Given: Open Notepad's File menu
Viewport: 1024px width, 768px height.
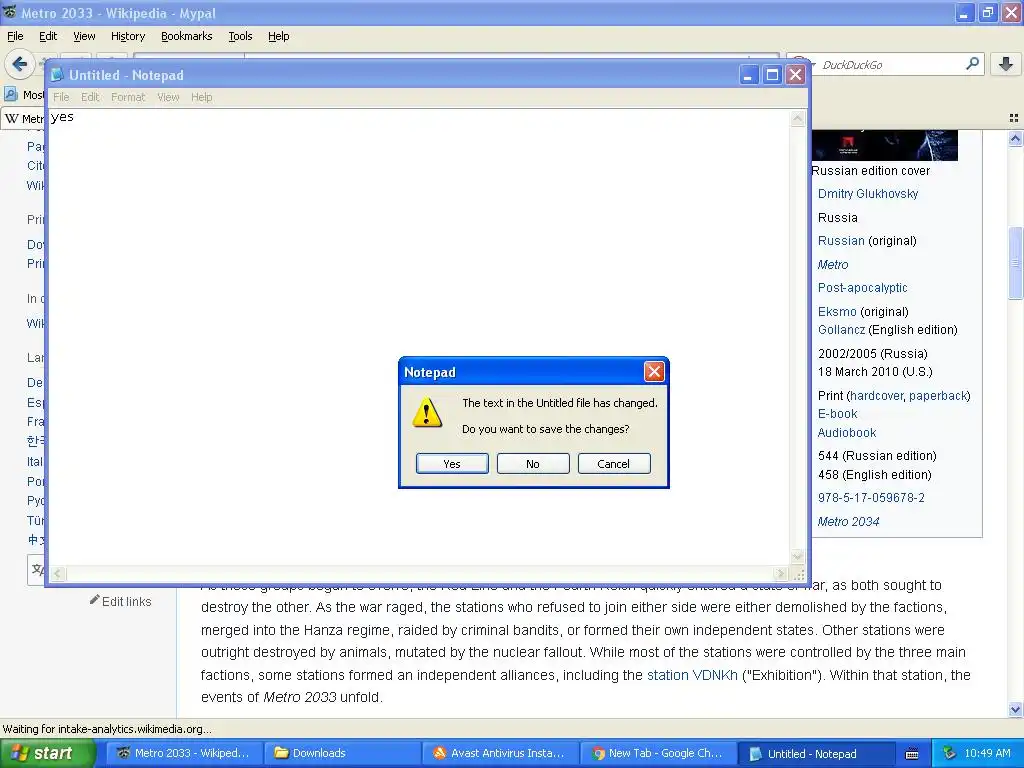Looking at the screenshot, I should click(x=61, y=97).
